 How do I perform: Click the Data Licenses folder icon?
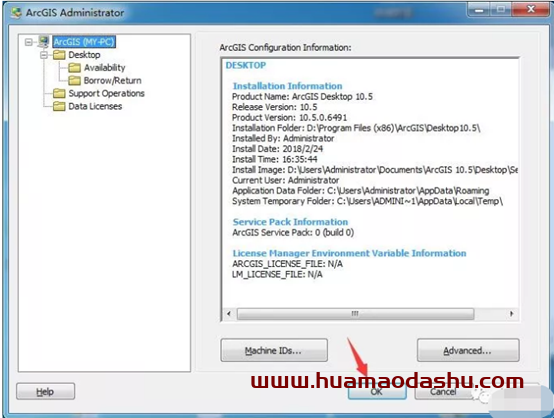point(59,106)
